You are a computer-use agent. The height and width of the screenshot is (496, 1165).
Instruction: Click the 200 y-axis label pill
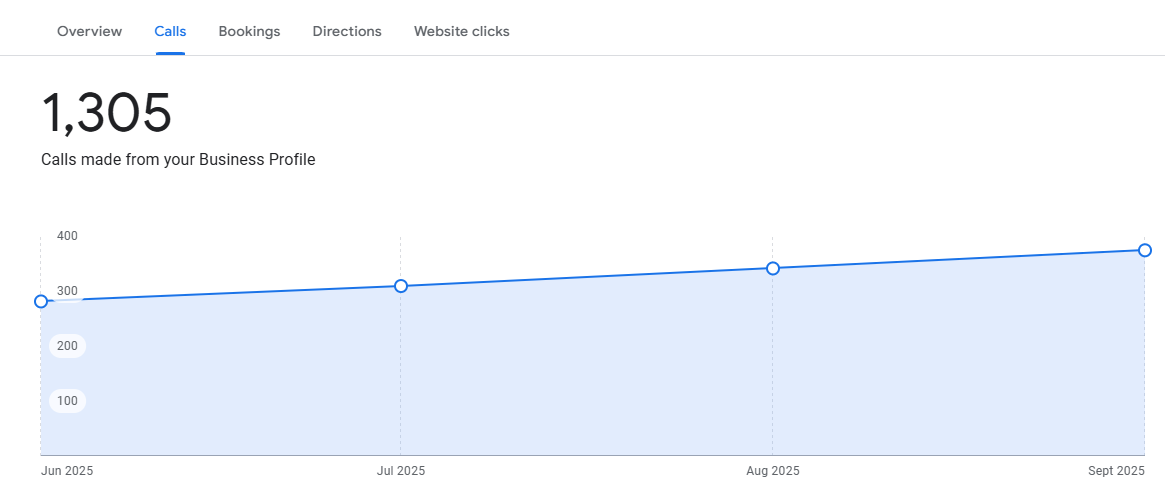tap(68, 346)
